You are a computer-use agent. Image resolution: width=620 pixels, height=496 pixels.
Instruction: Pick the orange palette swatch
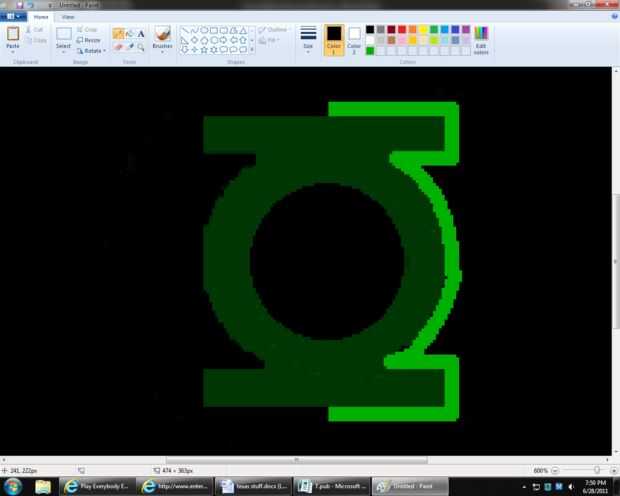pos(412,29)
